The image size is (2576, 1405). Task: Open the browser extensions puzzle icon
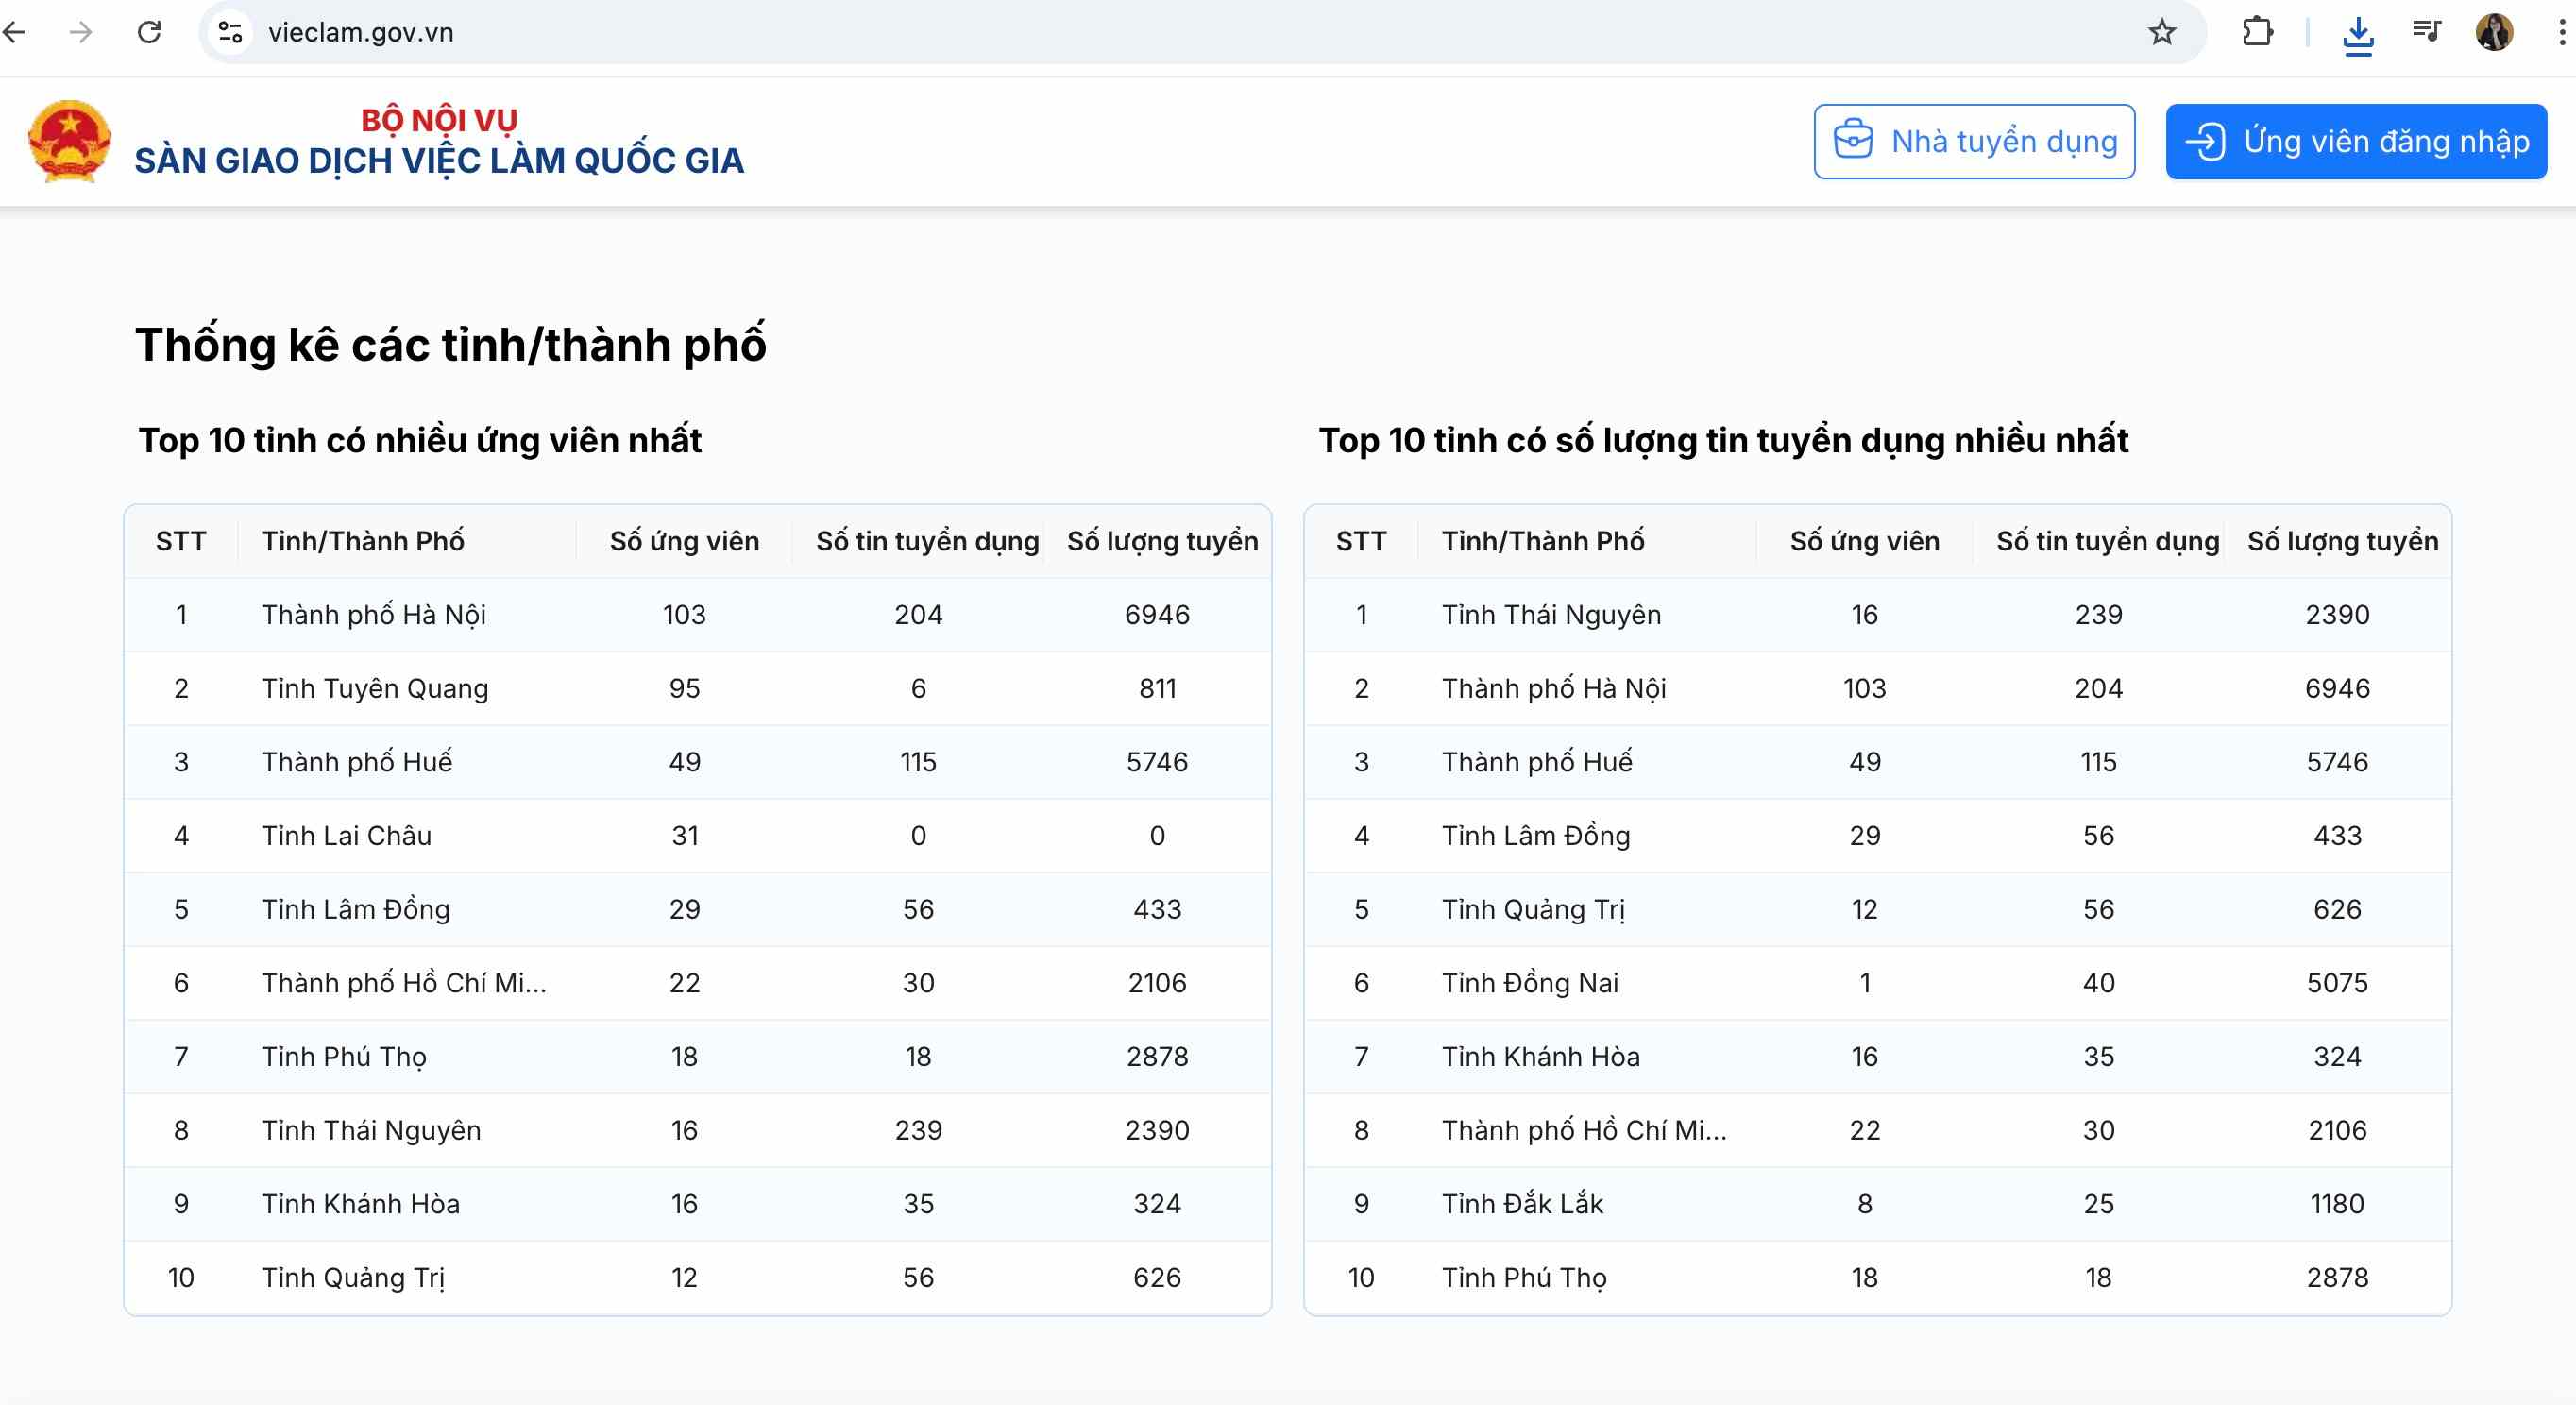pyautogui.click(x=2257, y=32)
